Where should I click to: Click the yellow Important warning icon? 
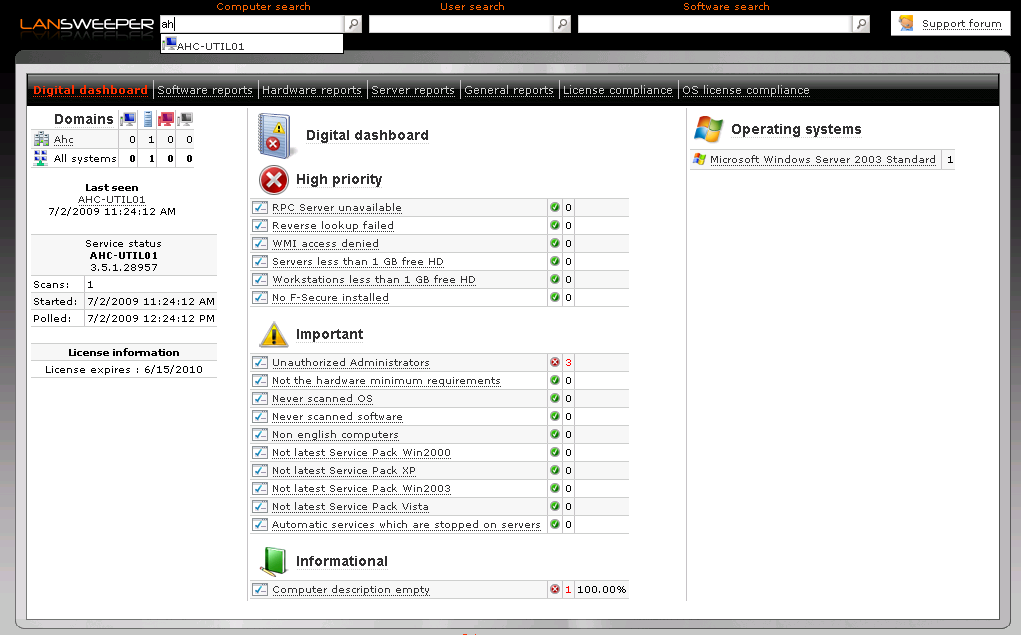coord(273,334)
